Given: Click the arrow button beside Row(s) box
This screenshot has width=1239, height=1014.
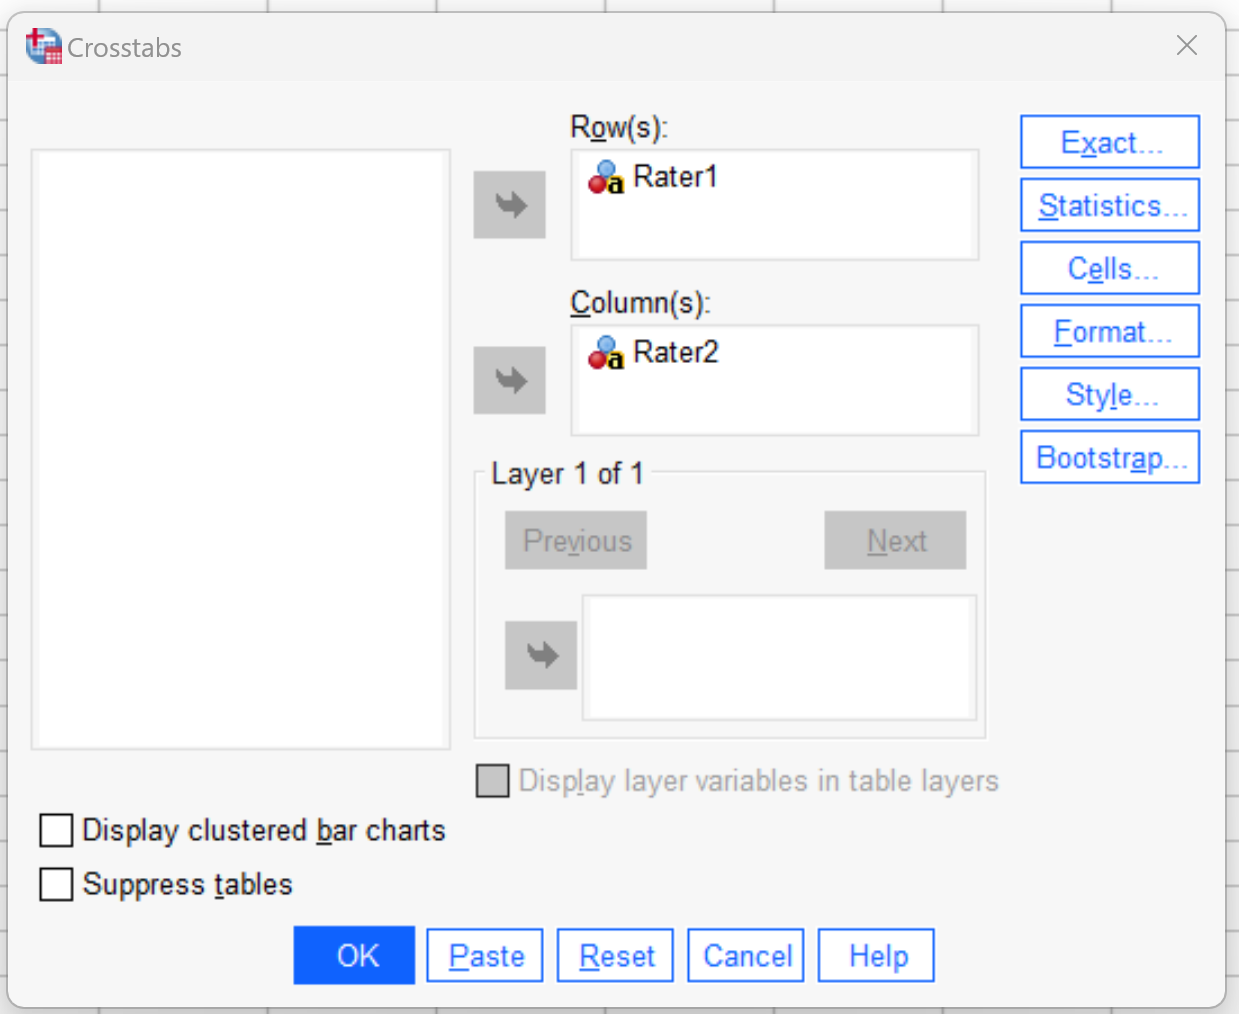Looking at the screenshot, I should 509,205.
